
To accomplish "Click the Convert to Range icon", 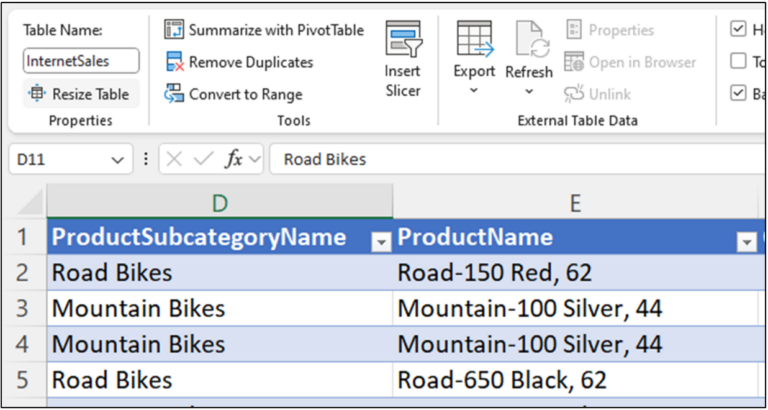I will pyautogui.click(x=174, y=94).
